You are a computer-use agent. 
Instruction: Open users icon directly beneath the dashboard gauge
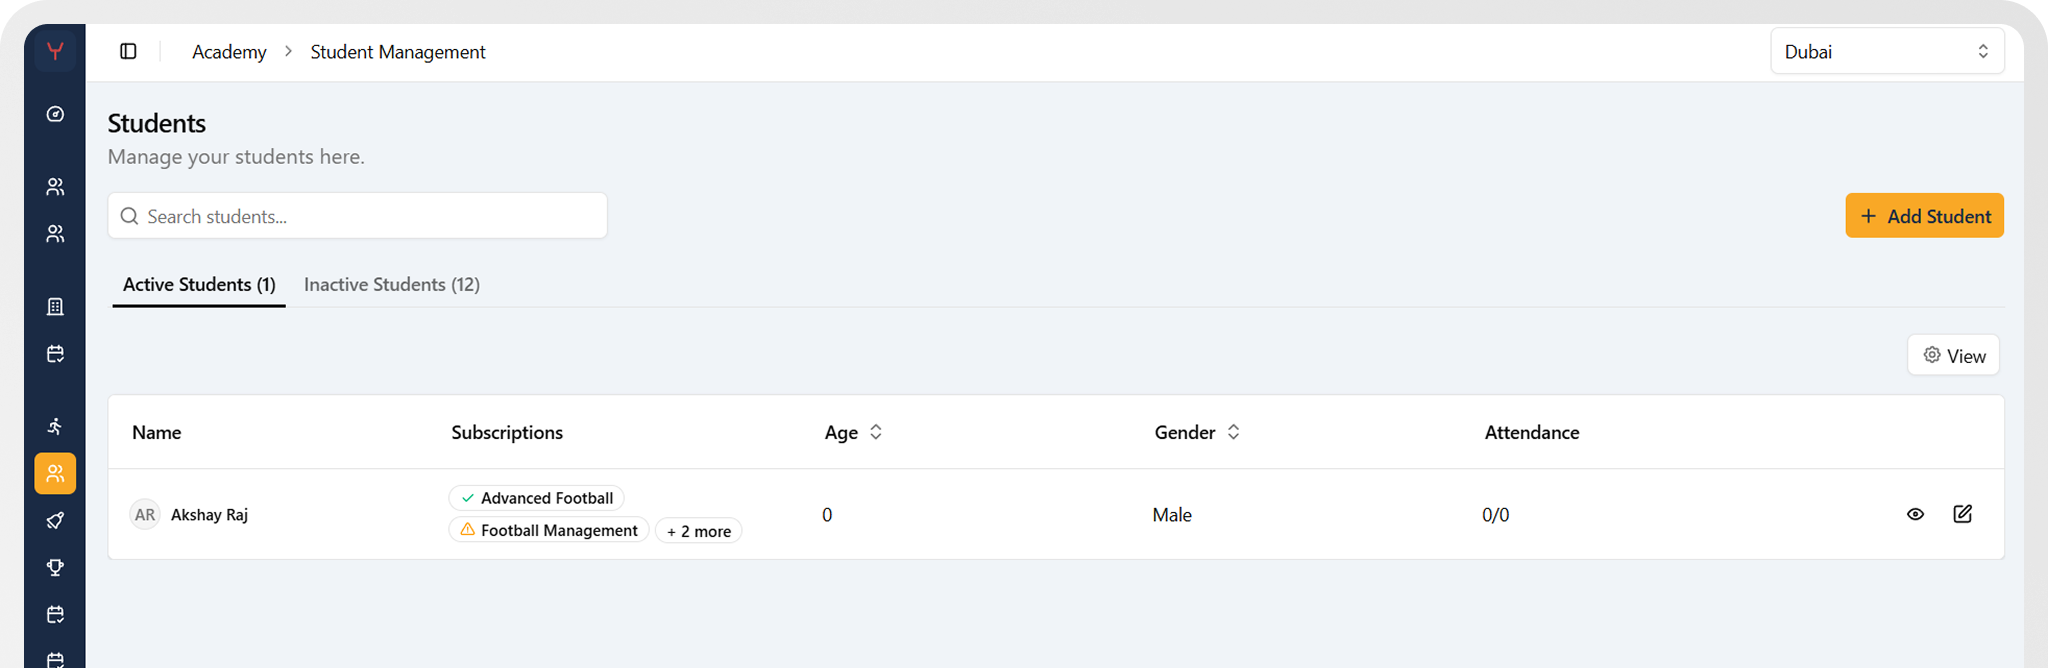pos(55,187)
